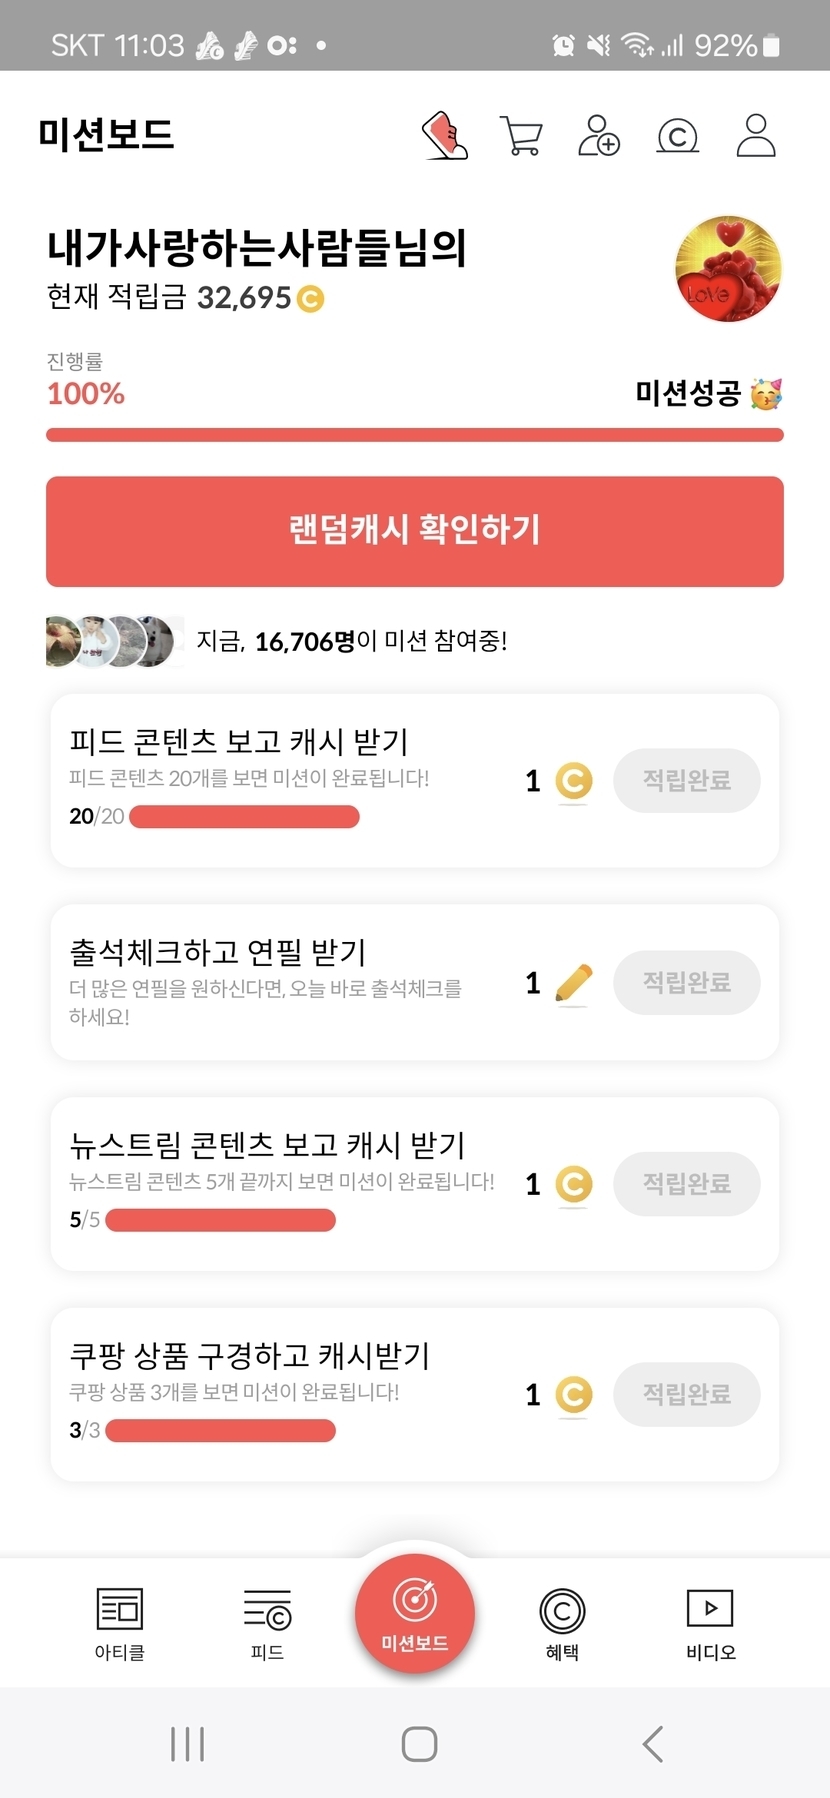Image resolution: width=830 pixels, height=1798 pixels.
Task: Tap the participant avatars group
Action: click(112, 641)
